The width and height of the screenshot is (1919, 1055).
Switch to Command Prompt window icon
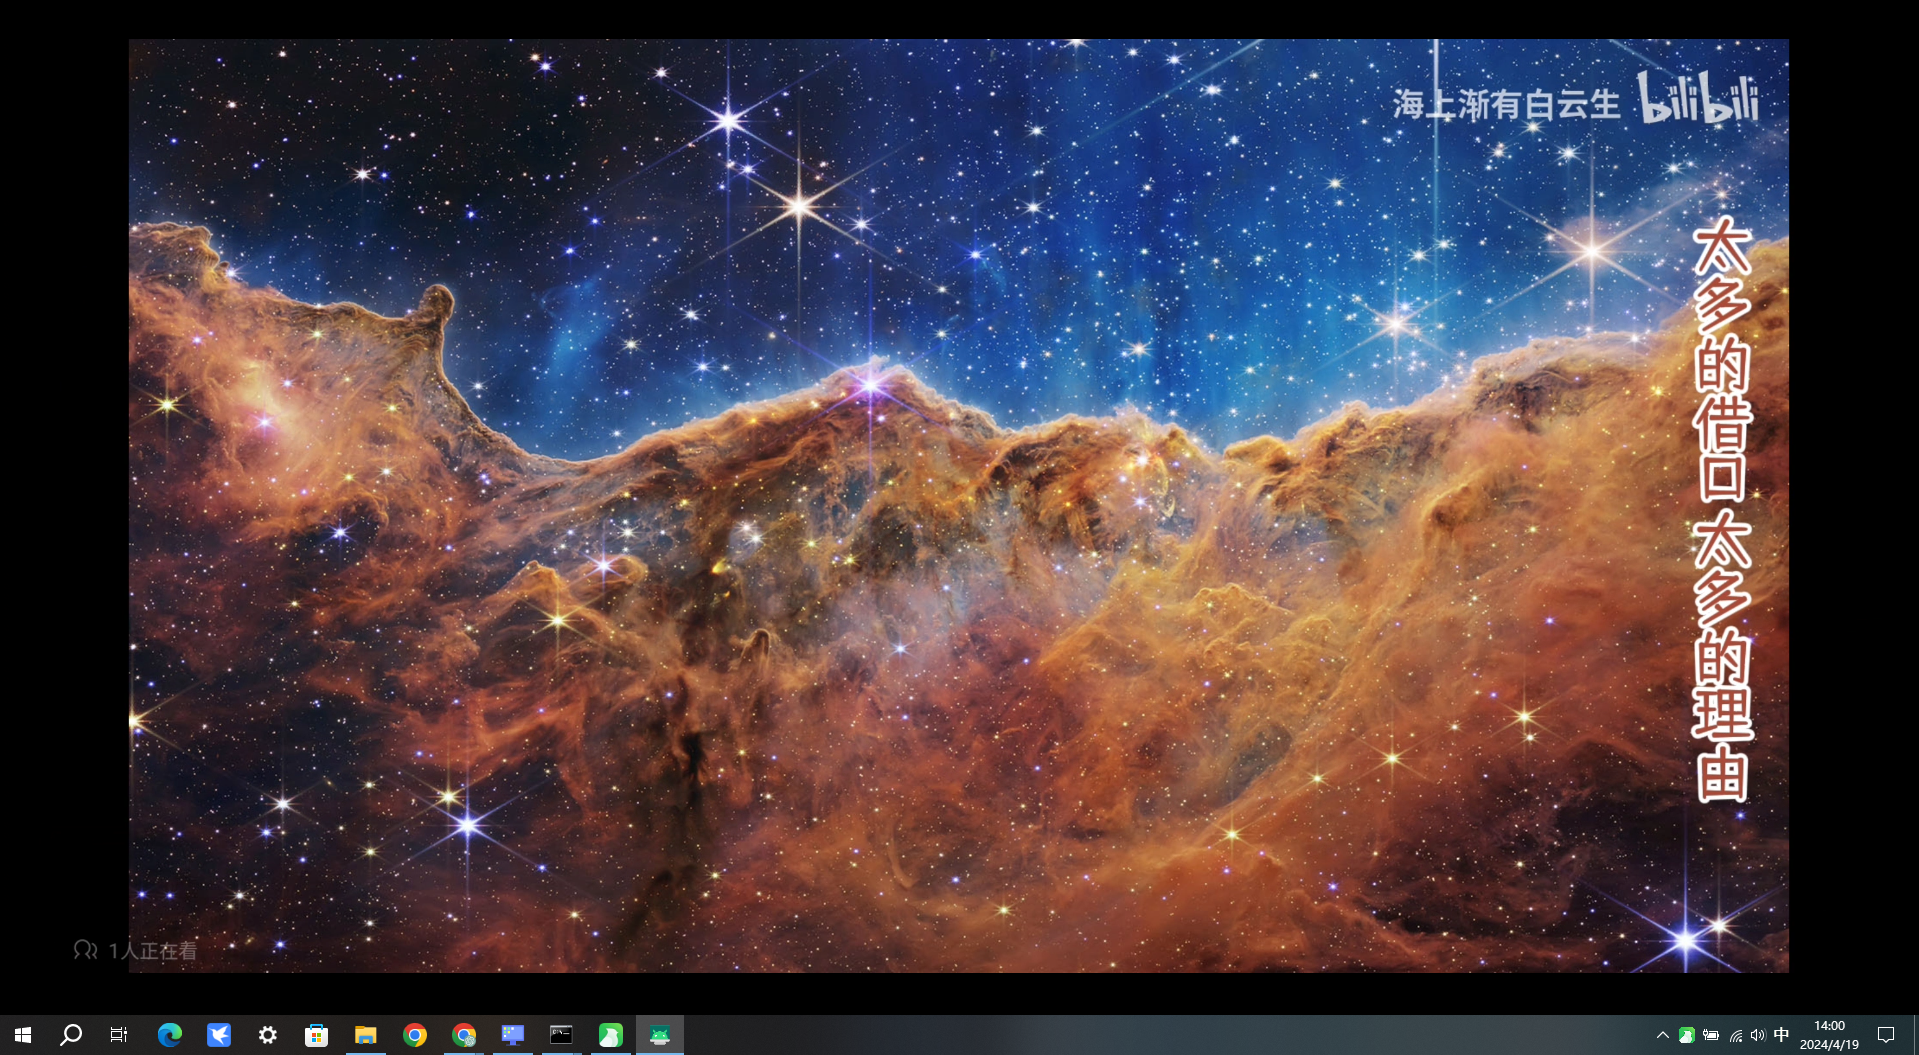(x=561, y=1035)
